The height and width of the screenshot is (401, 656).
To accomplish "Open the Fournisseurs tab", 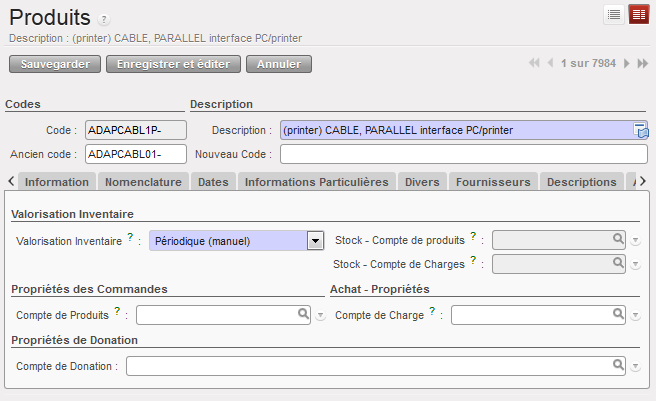I will tap(493, 182).
